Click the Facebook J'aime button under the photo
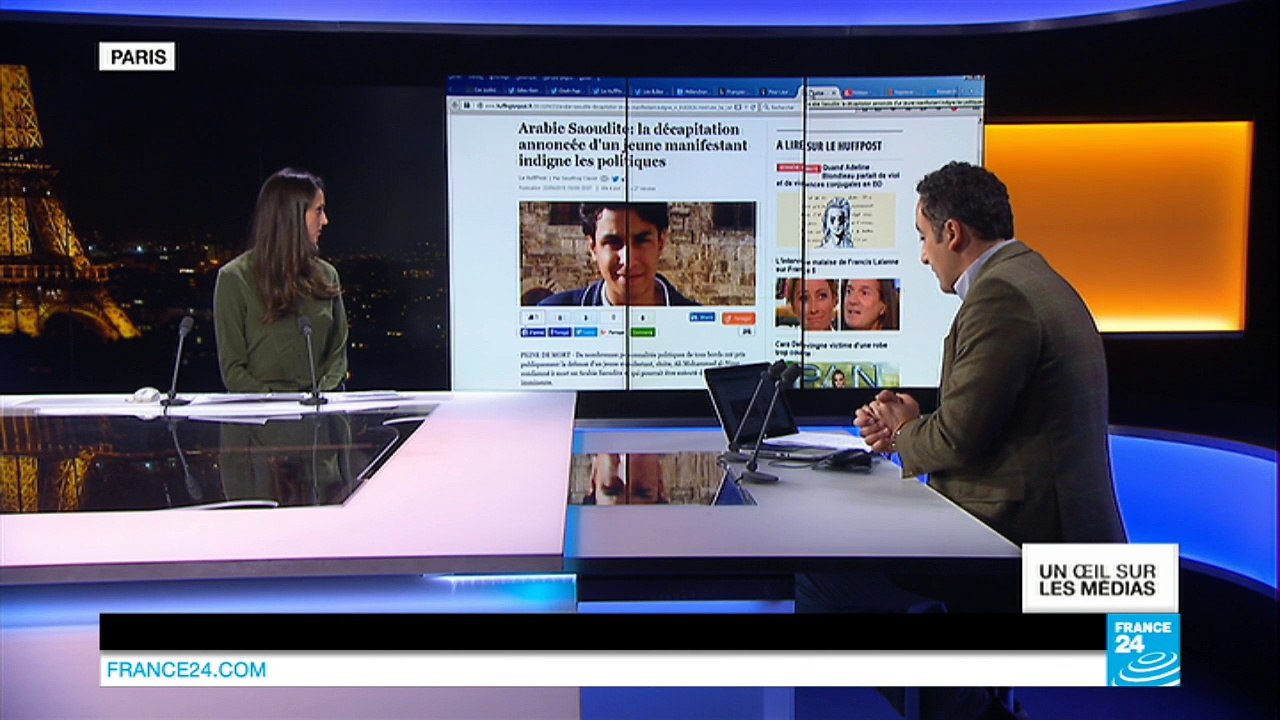1280x720 pixels. [x=533, y=332]
